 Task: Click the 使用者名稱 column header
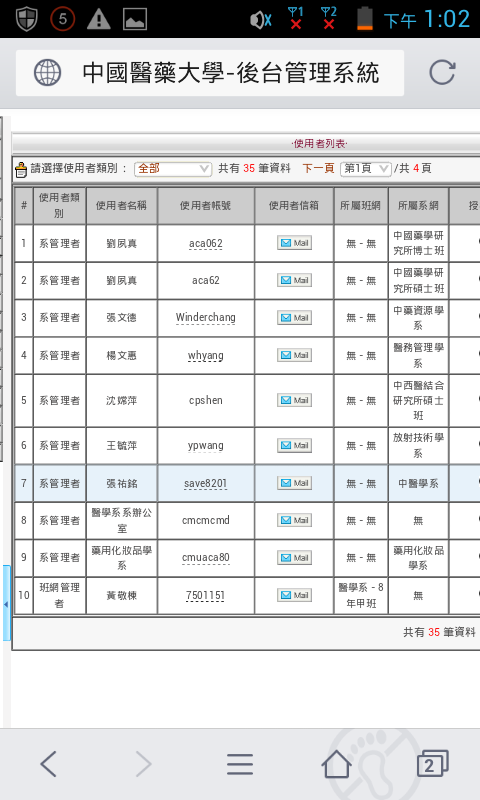pos(121,206)
